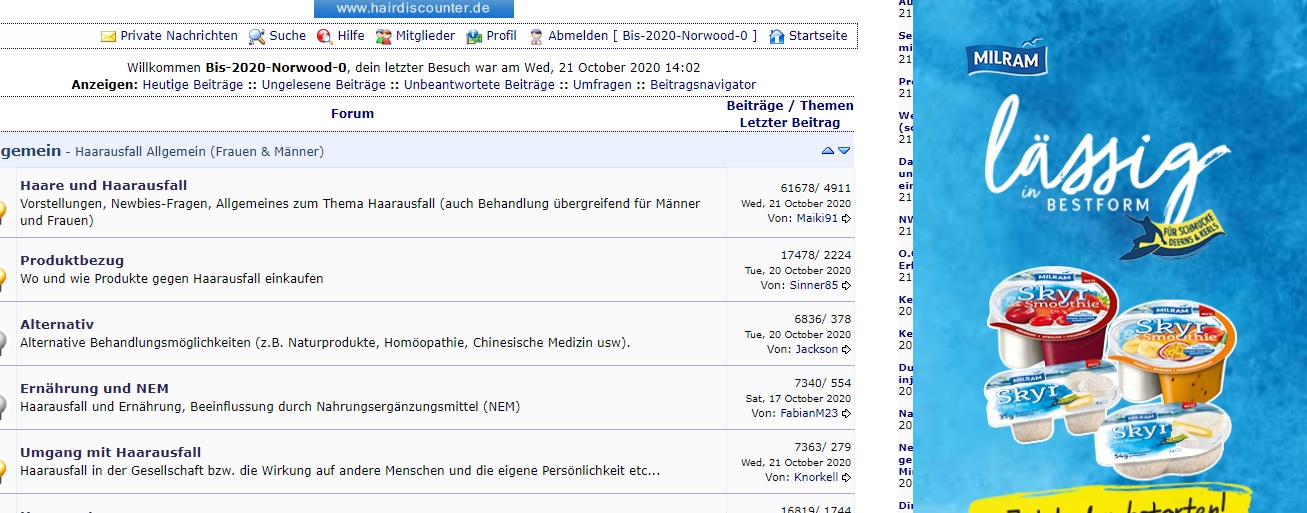The height and width of the screenshot is (513, 1307).
Task: Click the Hilfe lifebuoy icon
Action: click(324, 36)
